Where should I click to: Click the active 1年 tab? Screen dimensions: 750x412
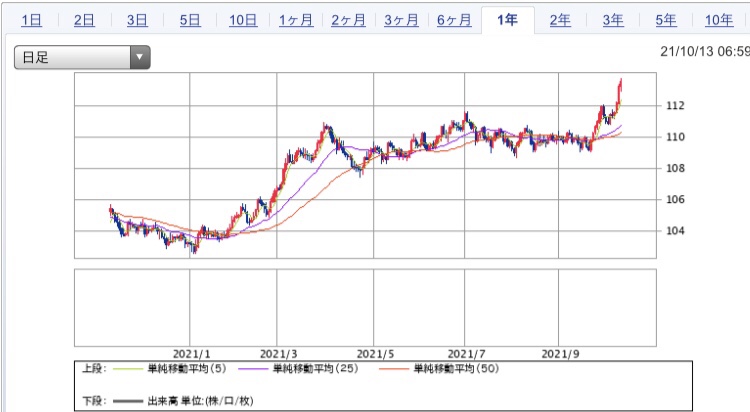coord(507,20)
